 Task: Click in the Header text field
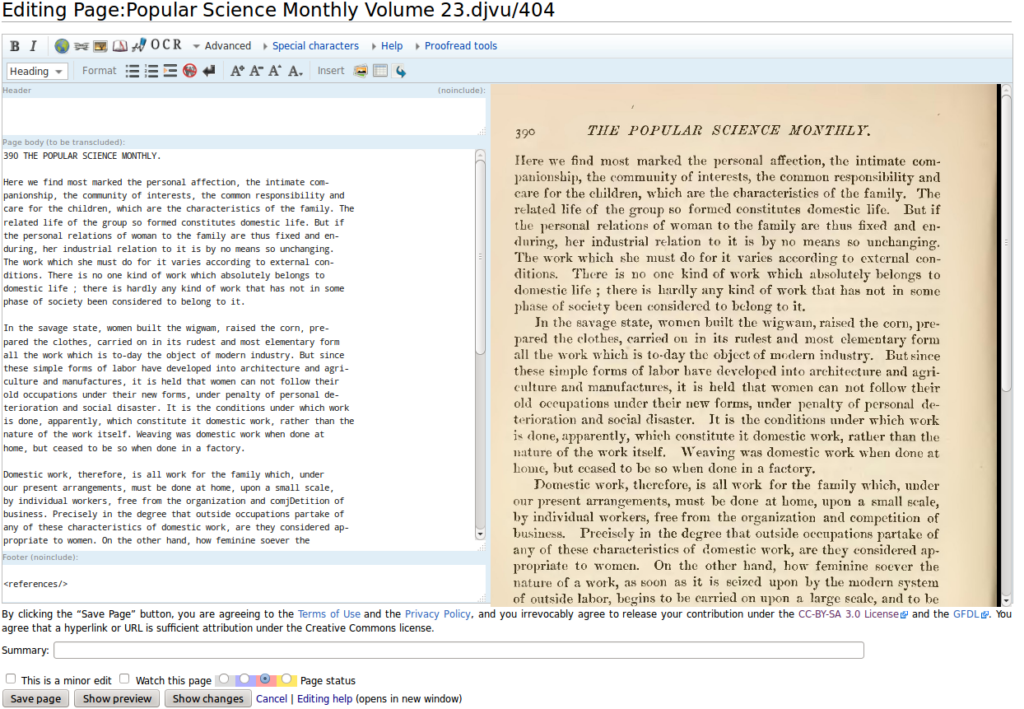[243, 116]
